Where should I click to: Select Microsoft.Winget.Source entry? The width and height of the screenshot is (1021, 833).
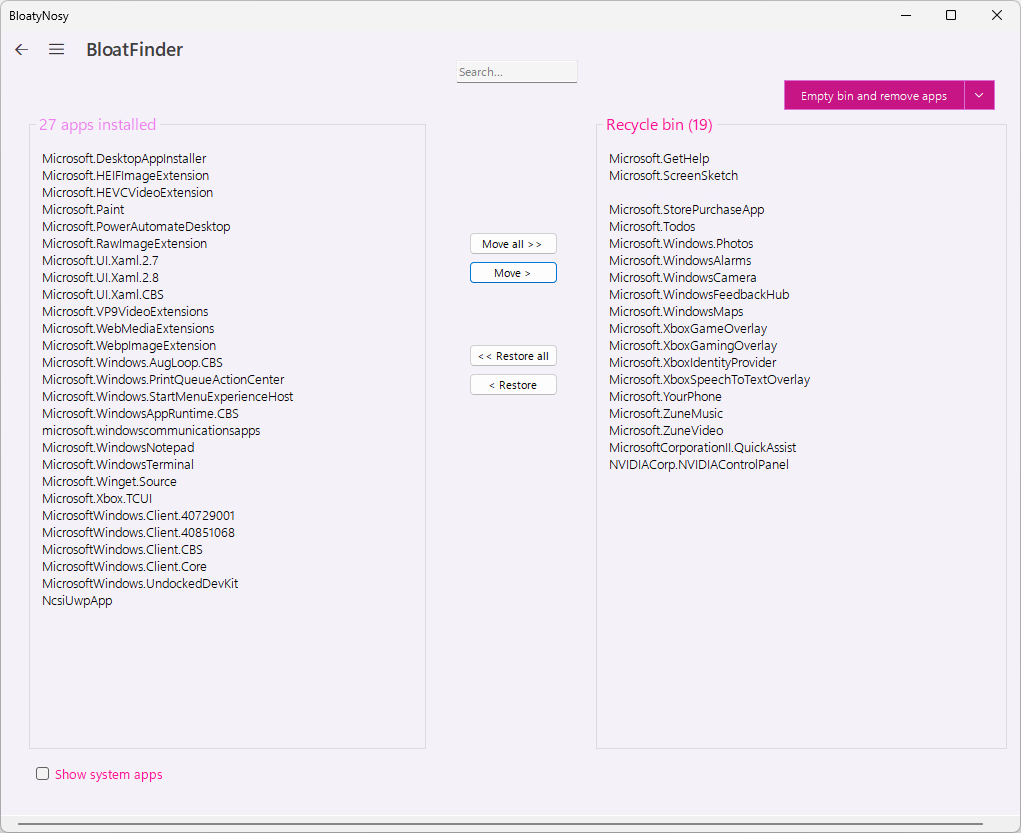point(109,481)
